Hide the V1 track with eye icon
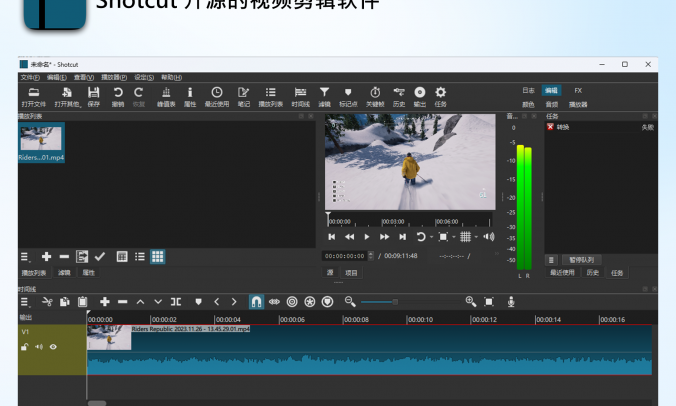The width and height of the screenshot is (676, 406). tap(53, 347)
